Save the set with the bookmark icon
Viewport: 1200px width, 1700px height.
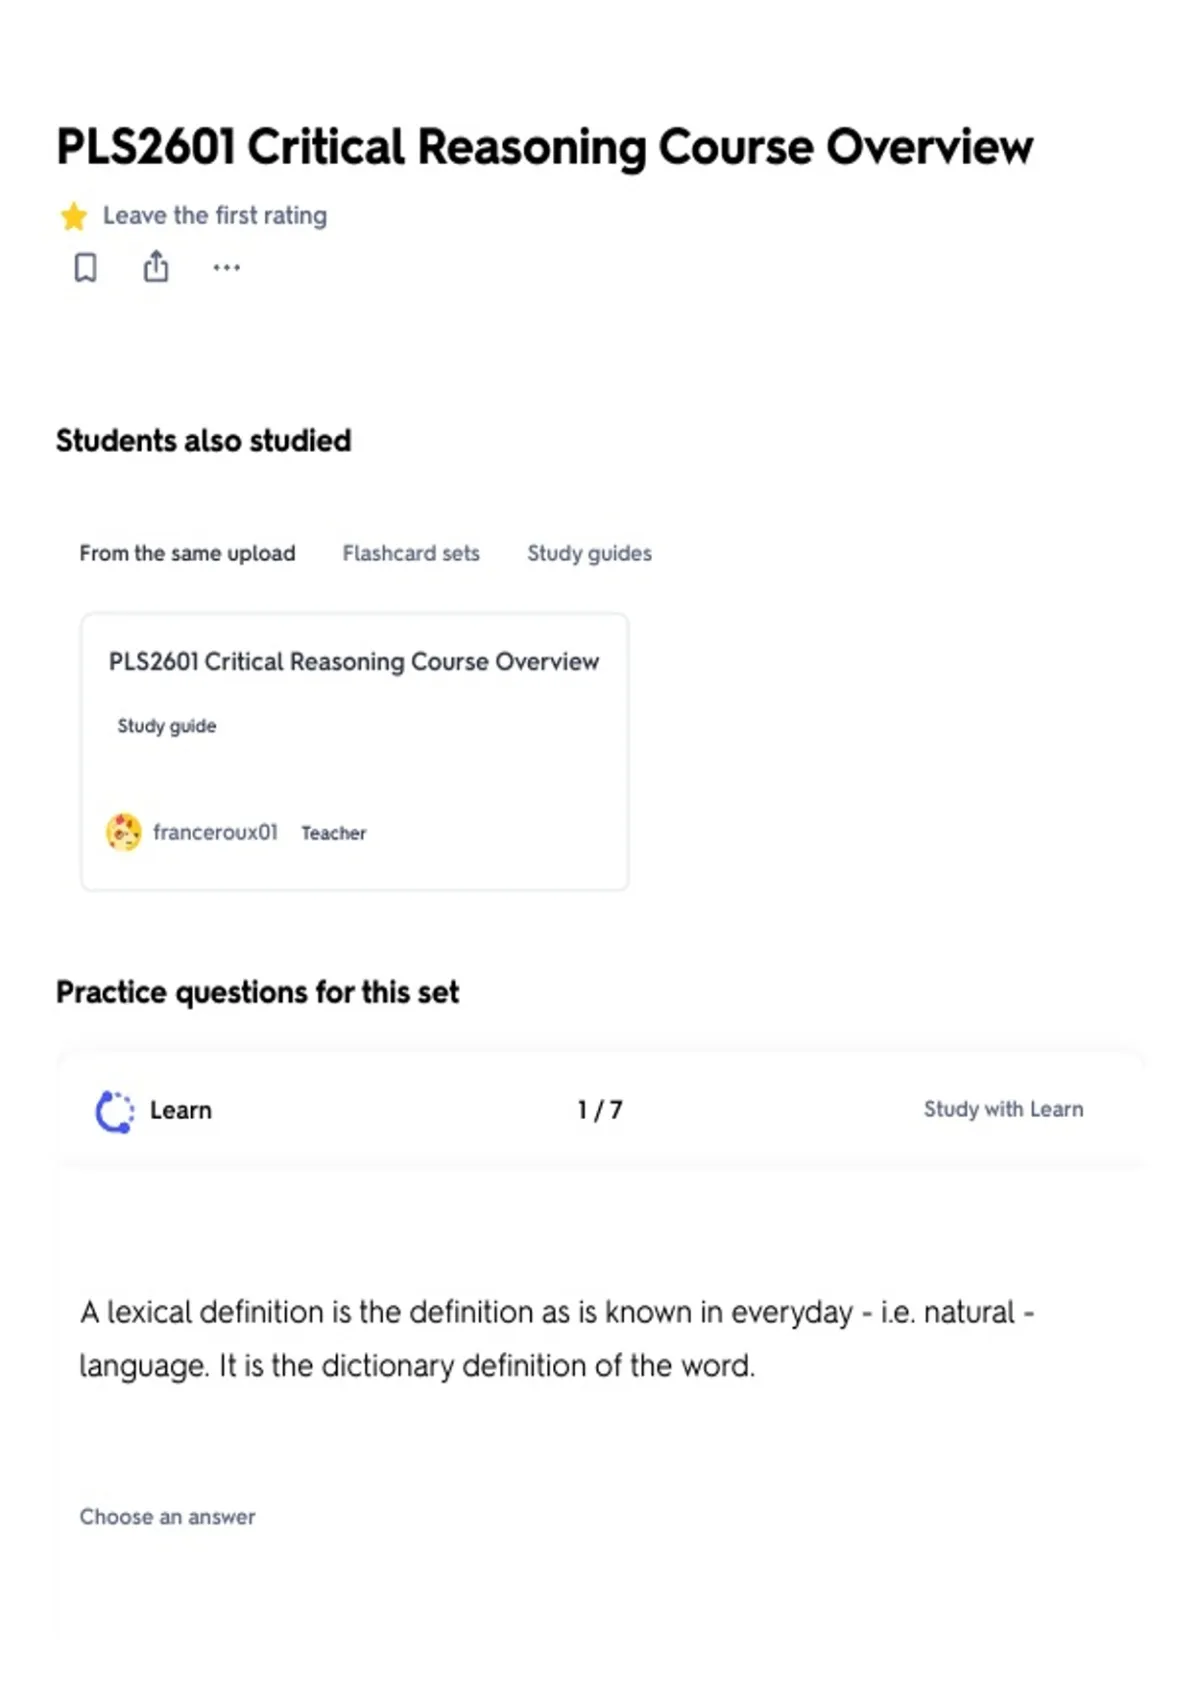point(86,267)
